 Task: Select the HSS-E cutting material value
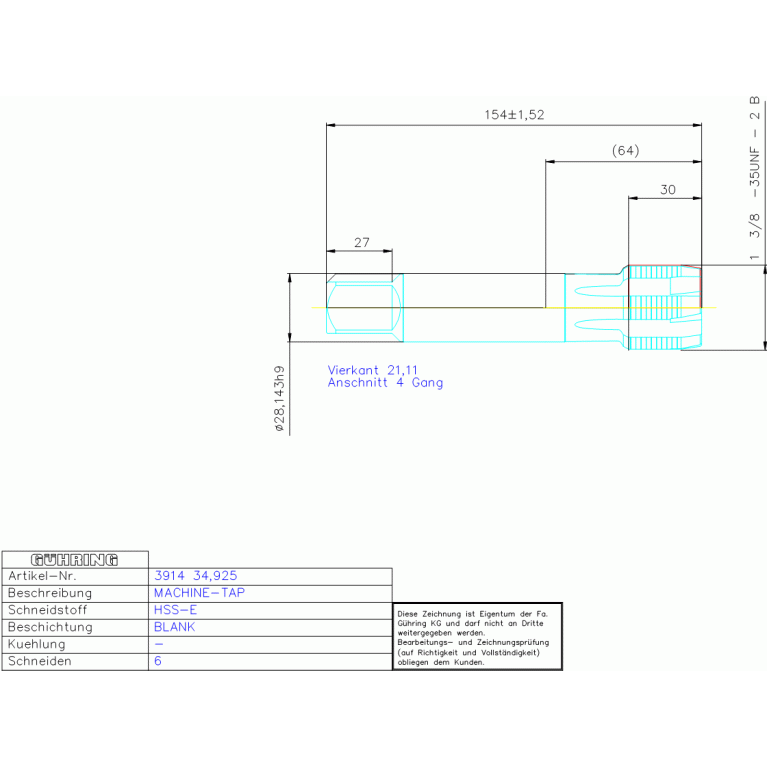tap(175, 610)
